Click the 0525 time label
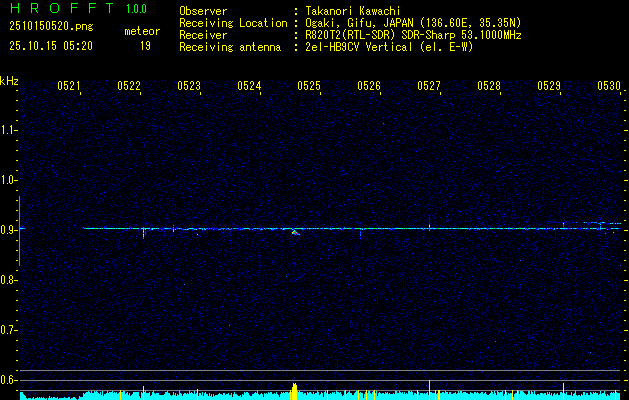Screen dimensions: 629x400 pos(309,85)
